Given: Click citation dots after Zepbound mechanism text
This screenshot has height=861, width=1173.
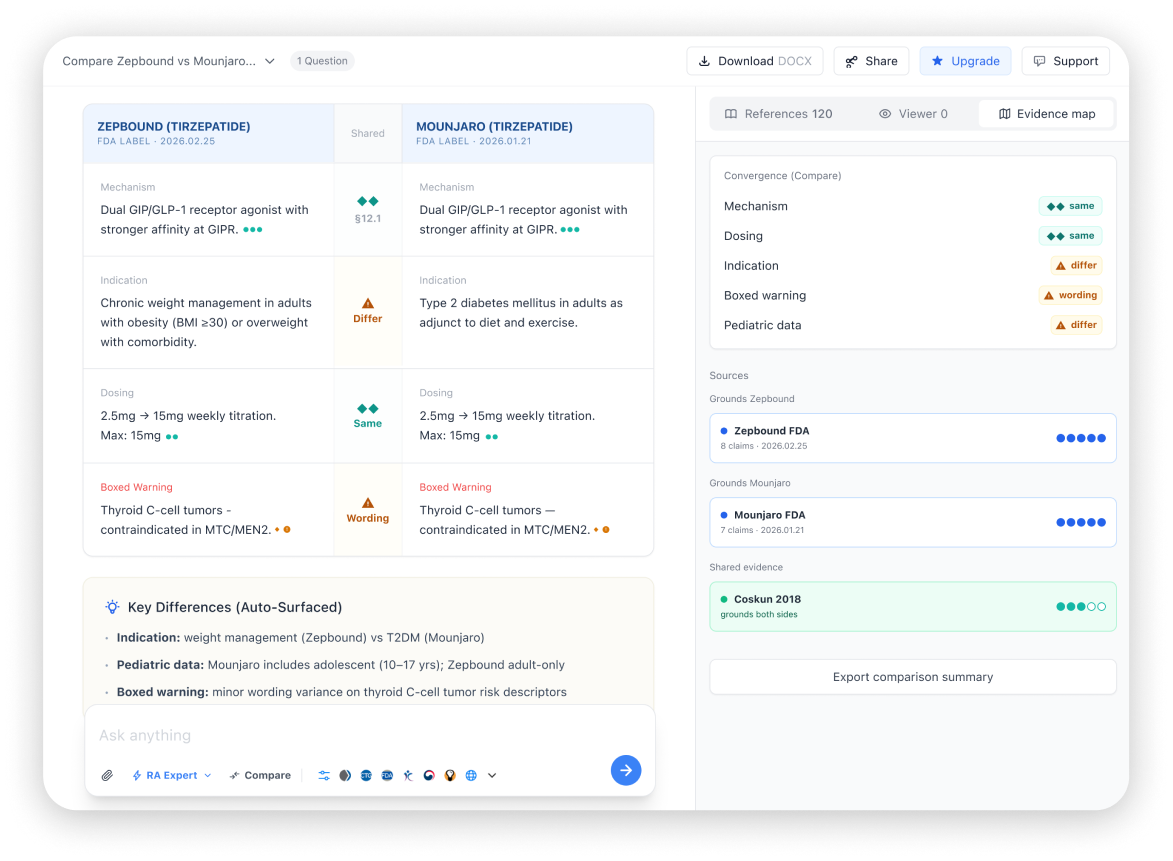Looking at the screenshot, I should coord(253,230).
